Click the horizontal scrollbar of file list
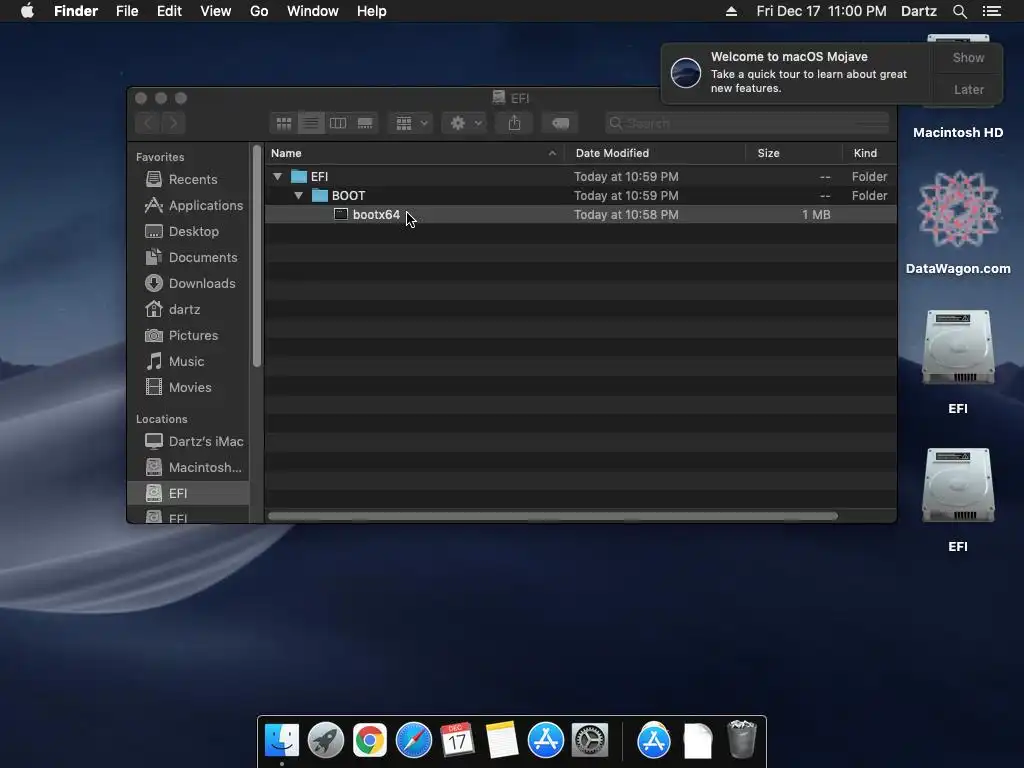Viewport: 1024px width, 768px height. point(553,516)
